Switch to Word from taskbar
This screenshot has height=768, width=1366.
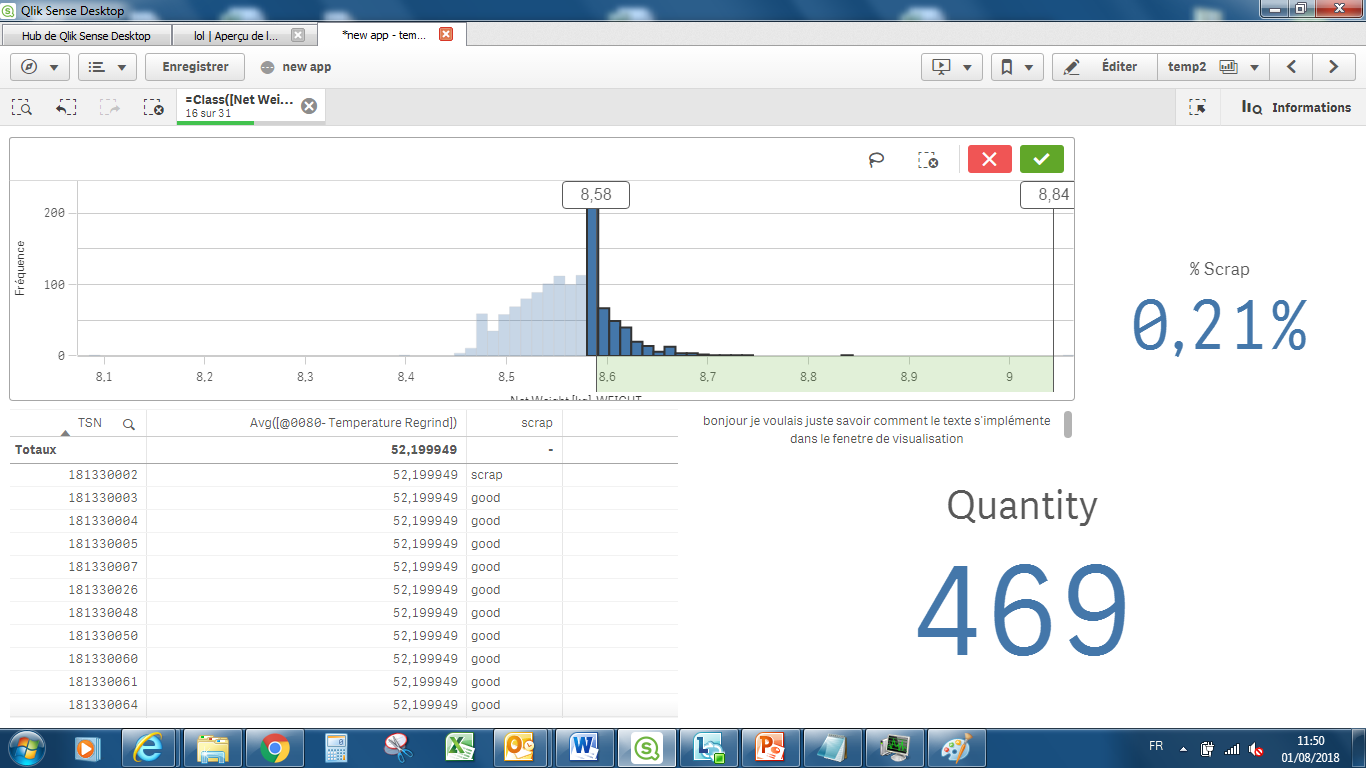tap(584, 747)
